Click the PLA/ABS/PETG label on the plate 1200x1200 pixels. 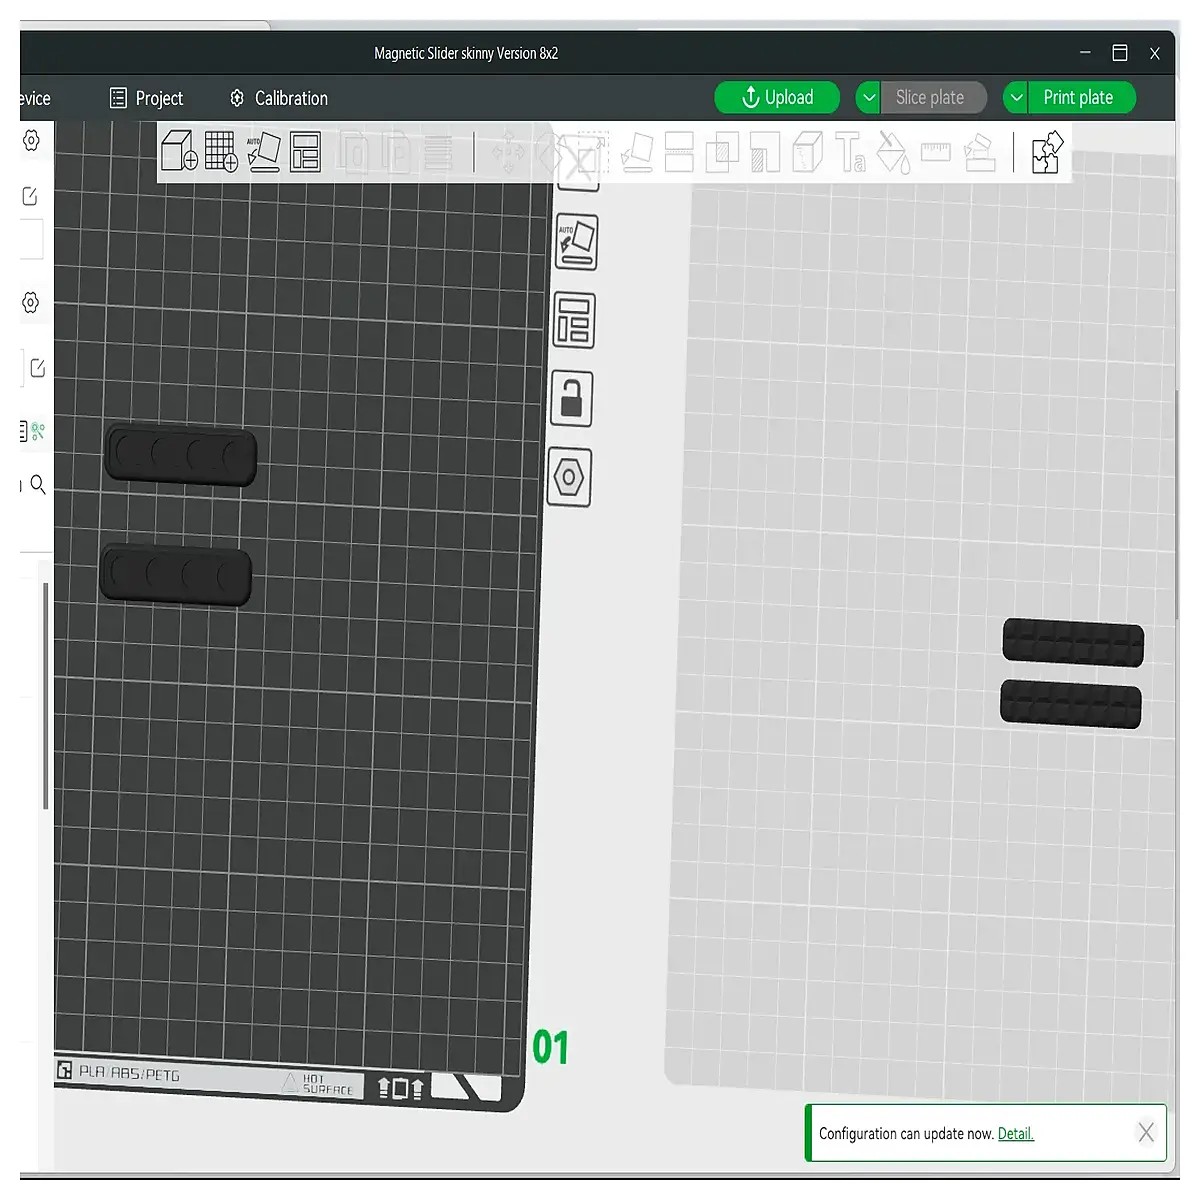pyautogui.click(x=130, y=1073)
